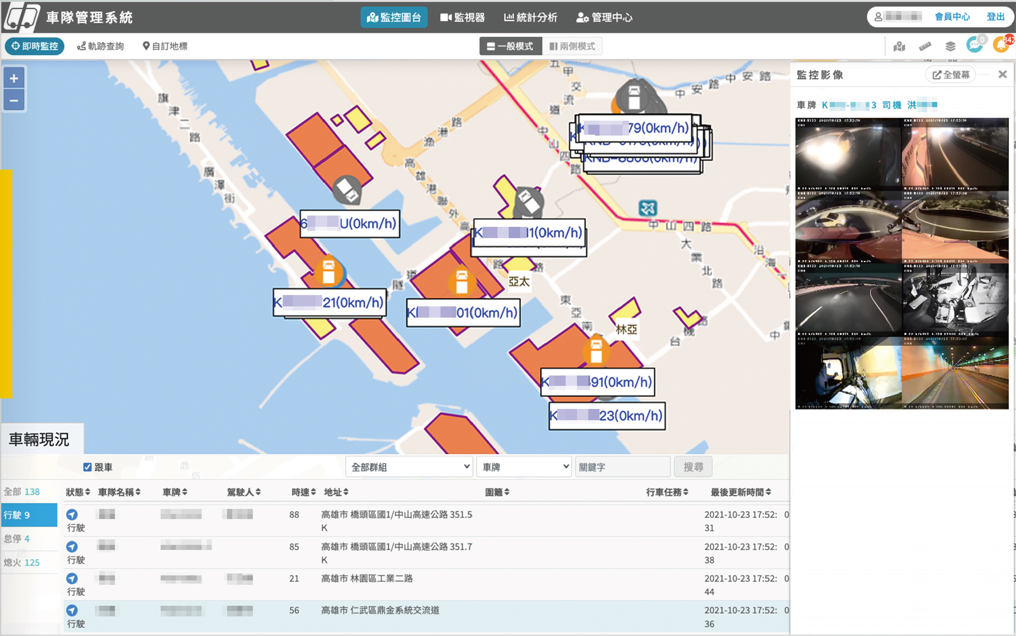
Task: Click the map marker icon in toolbar
Action: (899, 46)
